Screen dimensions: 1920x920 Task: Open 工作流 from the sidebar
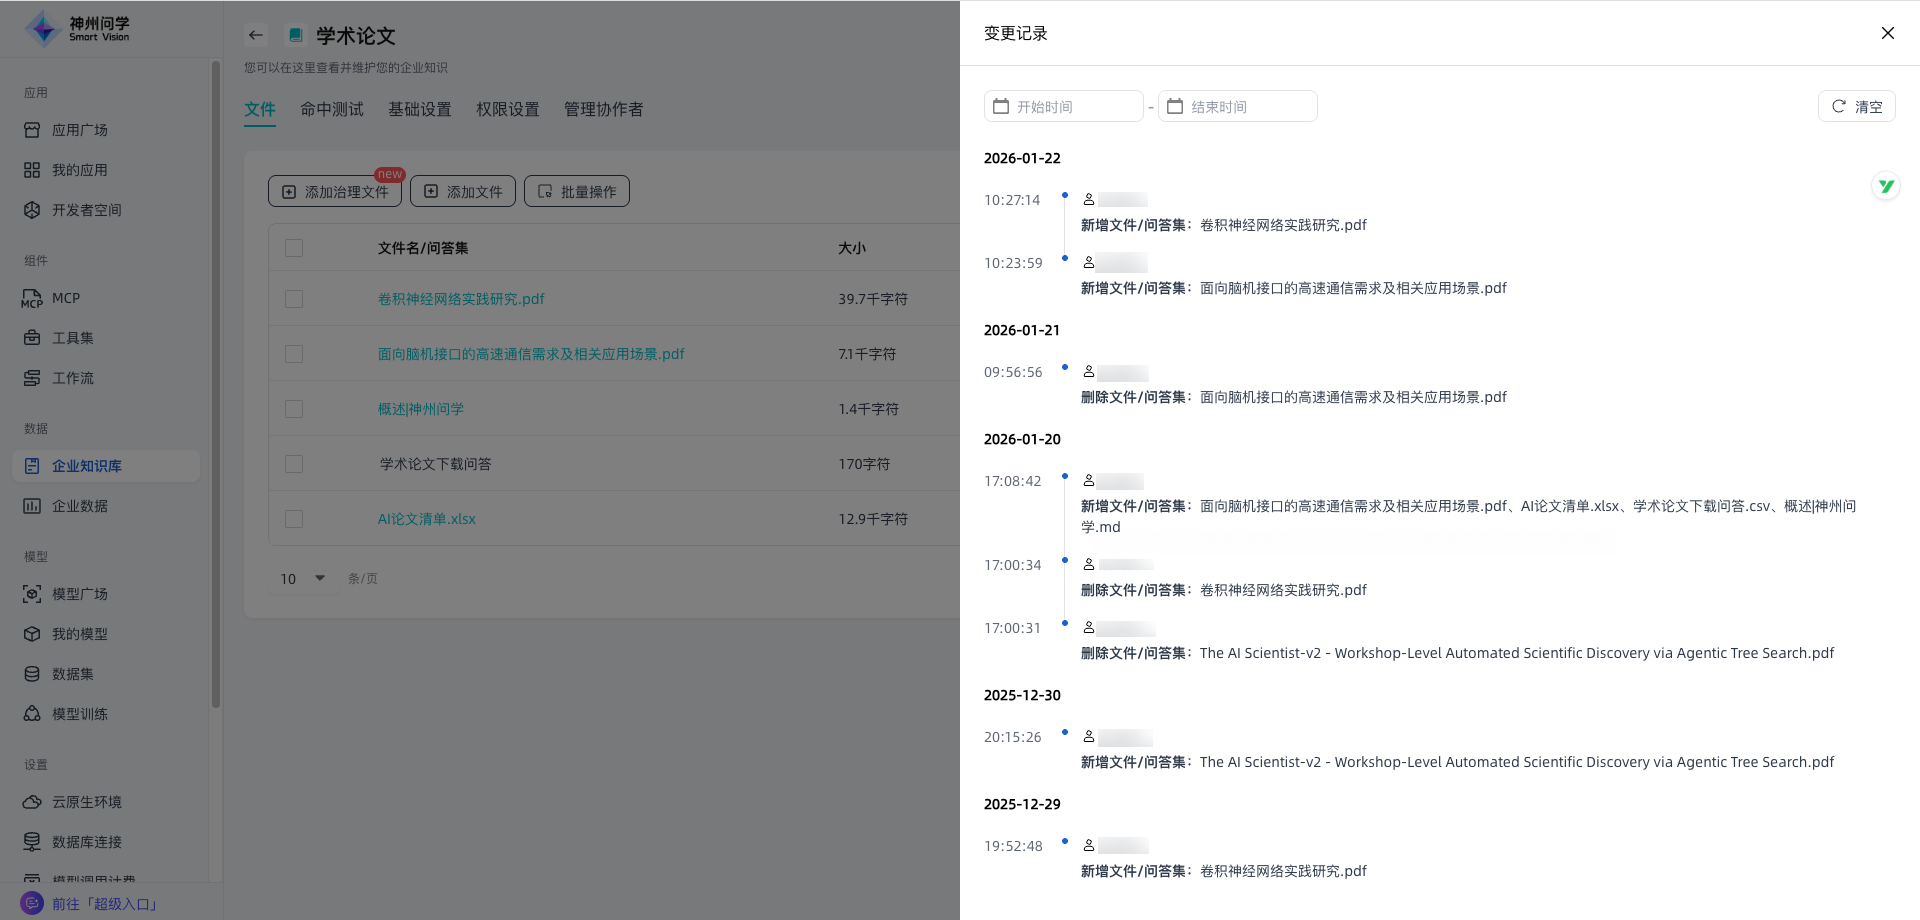pyautogui.click(x=72, y=378)
